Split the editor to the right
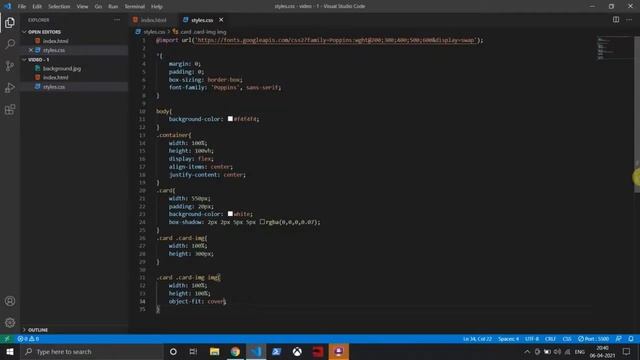Image resolution: width=640 pixels, height=360 pixels. click(616, 20)
